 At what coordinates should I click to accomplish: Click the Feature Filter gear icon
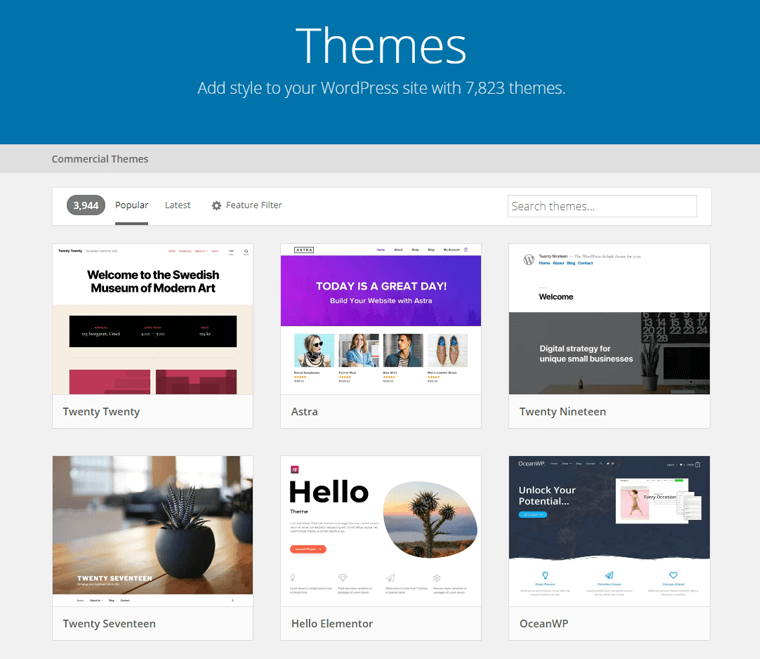click(216, 205)
